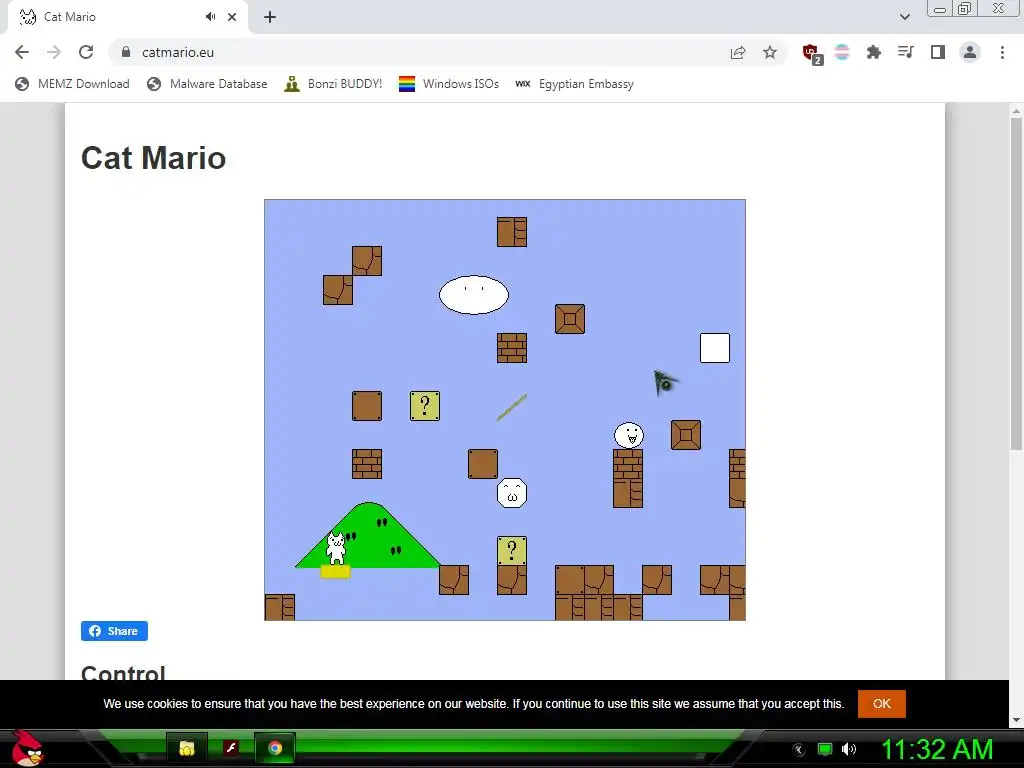Screen dimensions: 1024x768
Task: Open the media controls icon
Action: [905, 52]
